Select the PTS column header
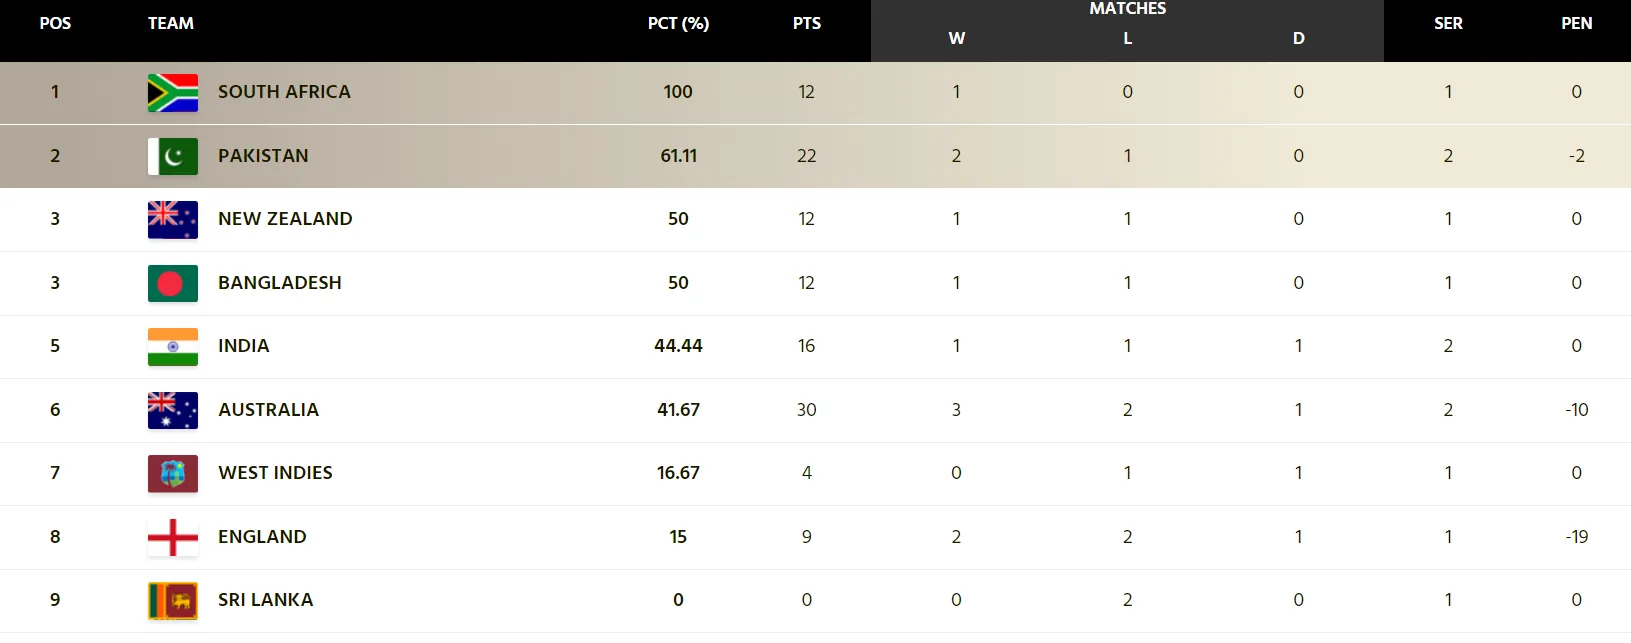The width and height of the screenshot is (1631, 643). [807, 23]
